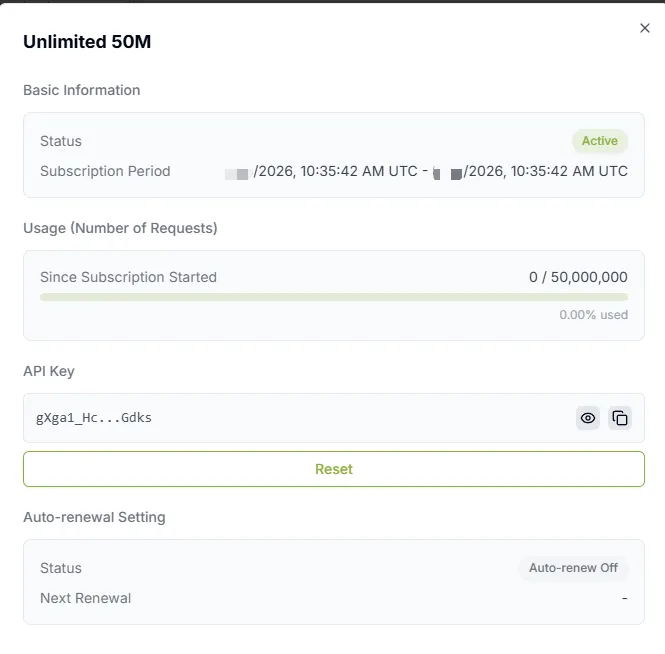
Task: Click the Since Subscription Started label
Action: [x=129, y=277]
